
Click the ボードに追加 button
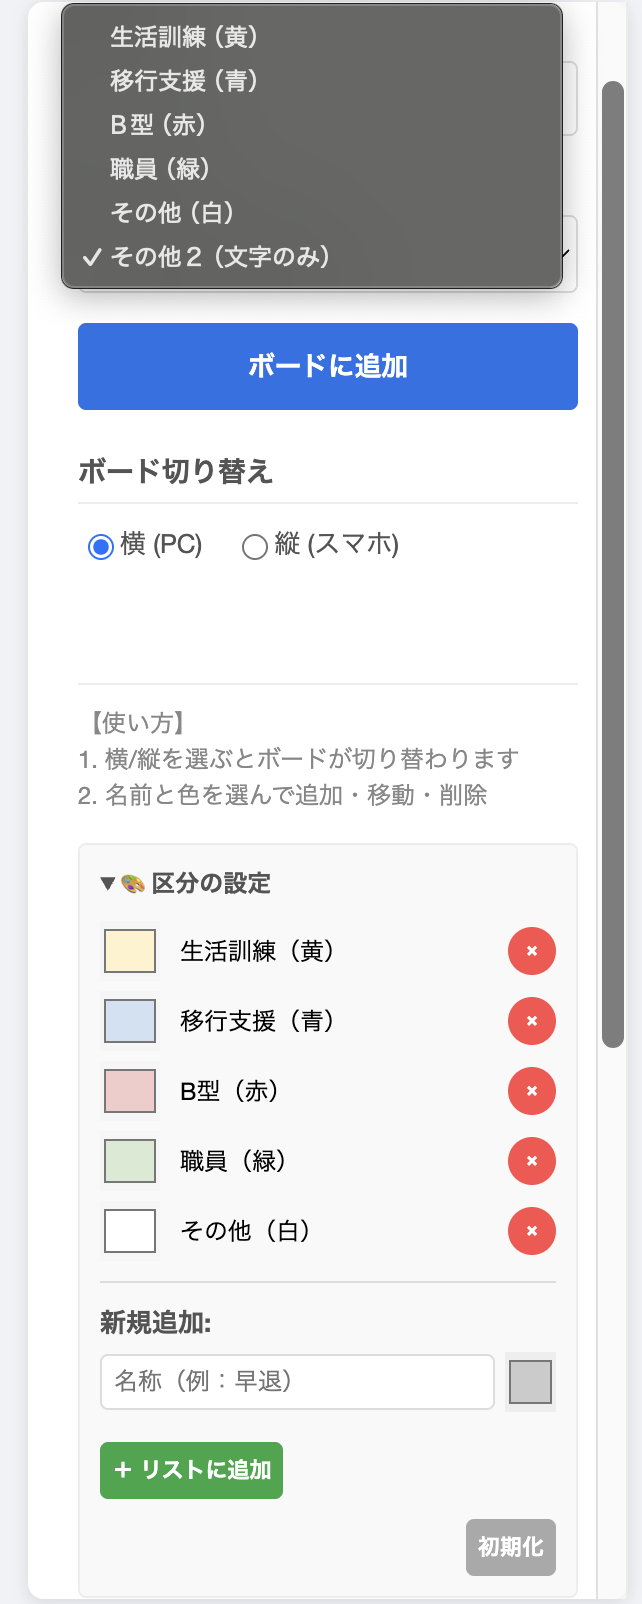(328, 366)
